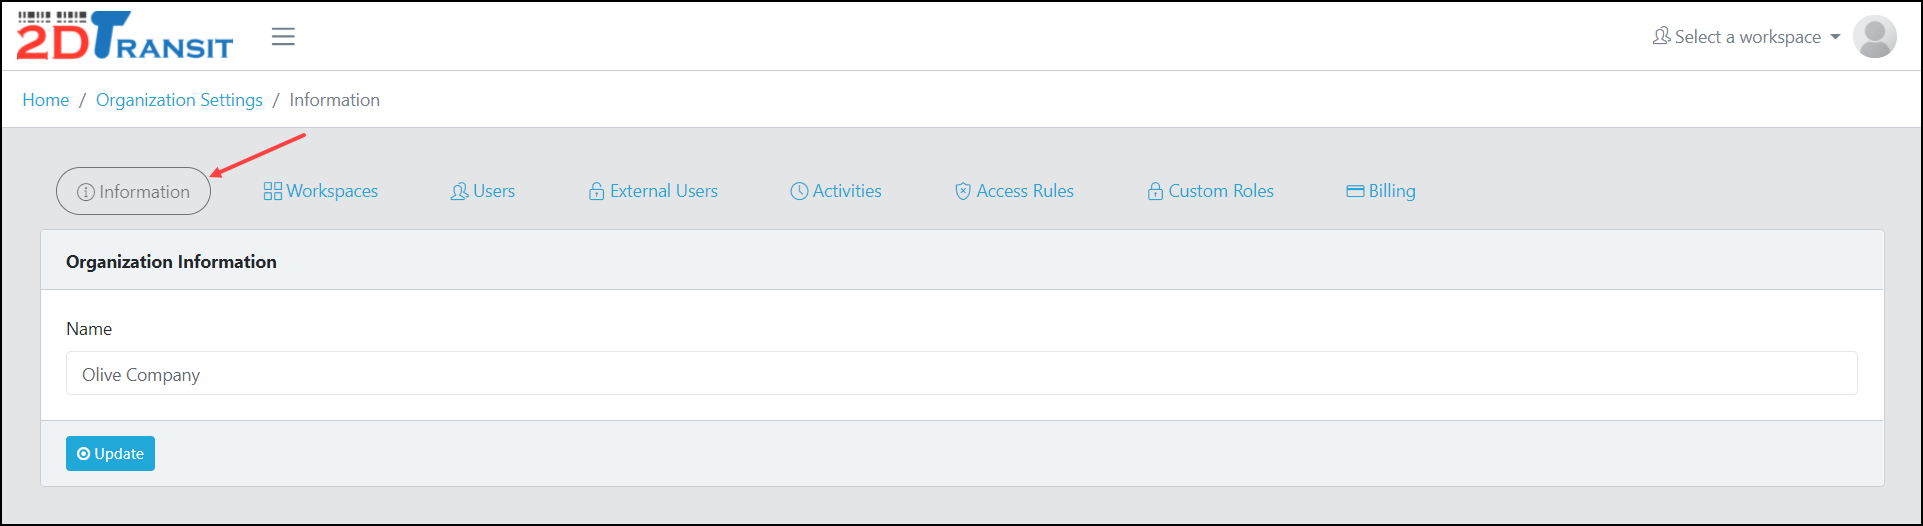
Task: Select the Information tab
Action: [x=133, y=191]
